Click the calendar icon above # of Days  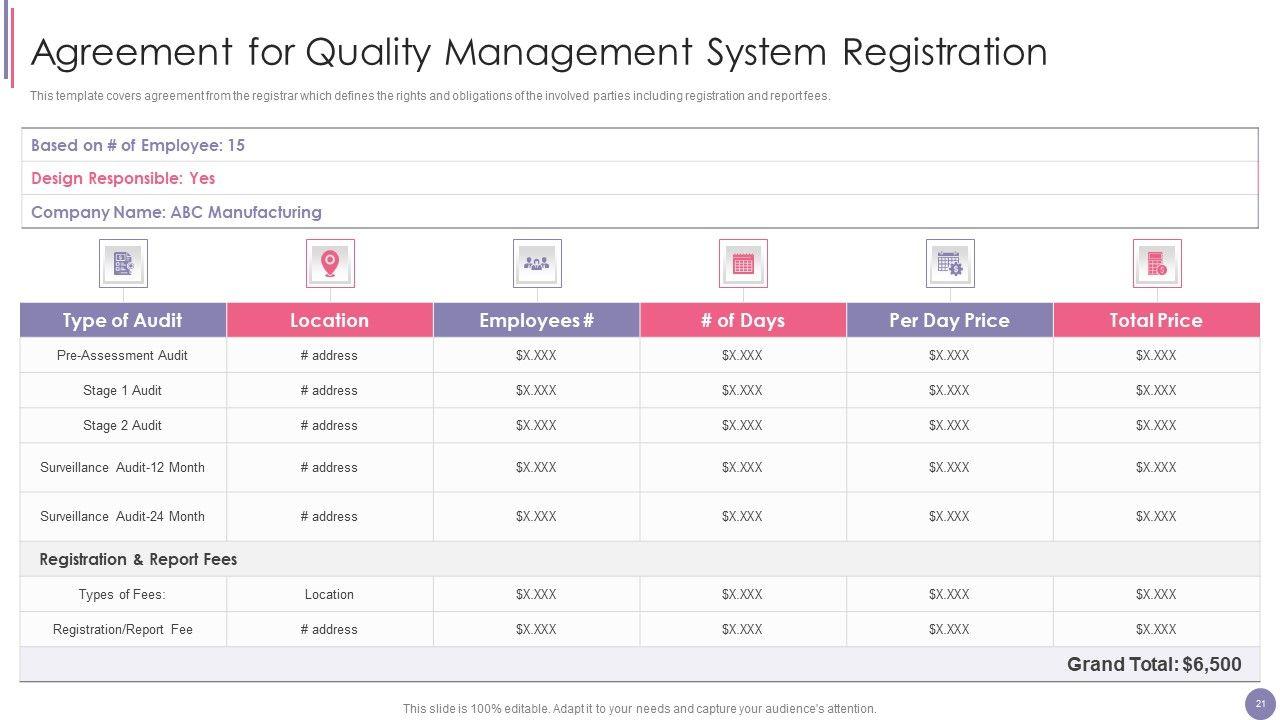click(x=743, y=263)
